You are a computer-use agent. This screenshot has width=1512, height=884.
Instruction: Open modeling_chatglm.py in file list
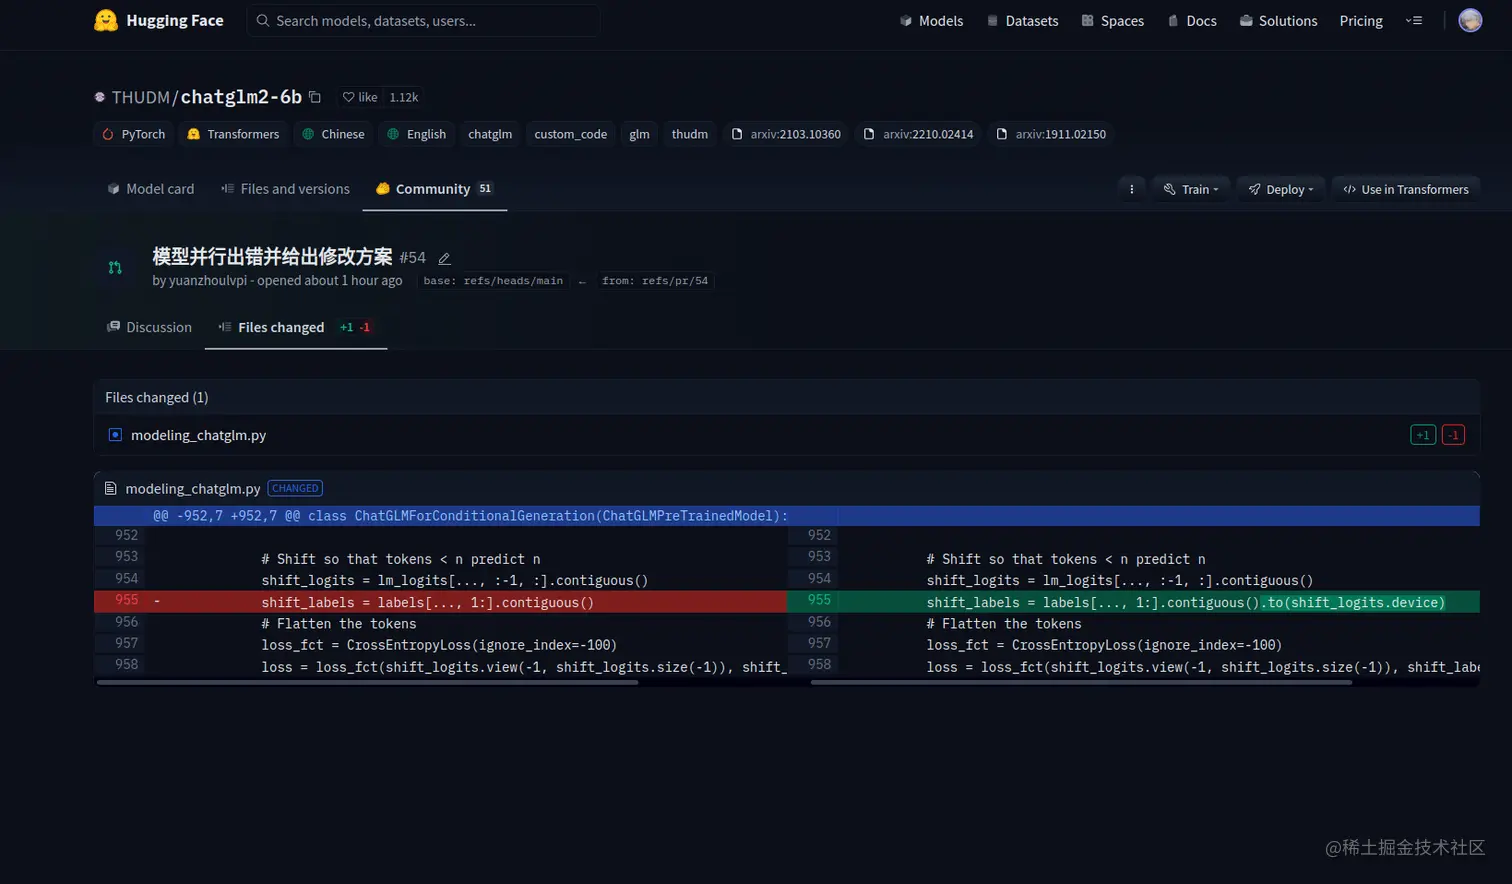click(198, 435)
